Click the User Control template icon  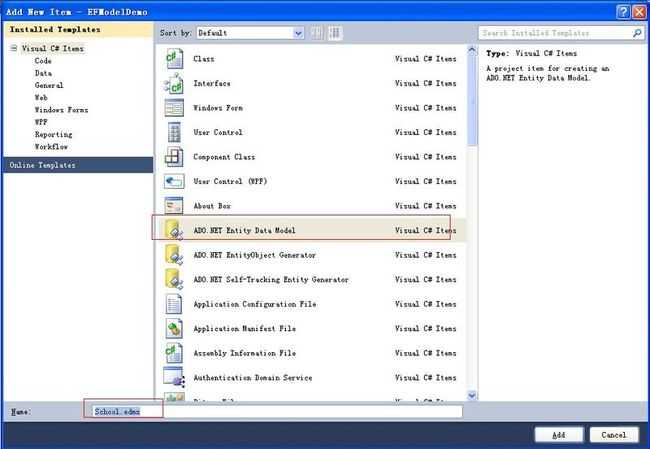(174, 132)
